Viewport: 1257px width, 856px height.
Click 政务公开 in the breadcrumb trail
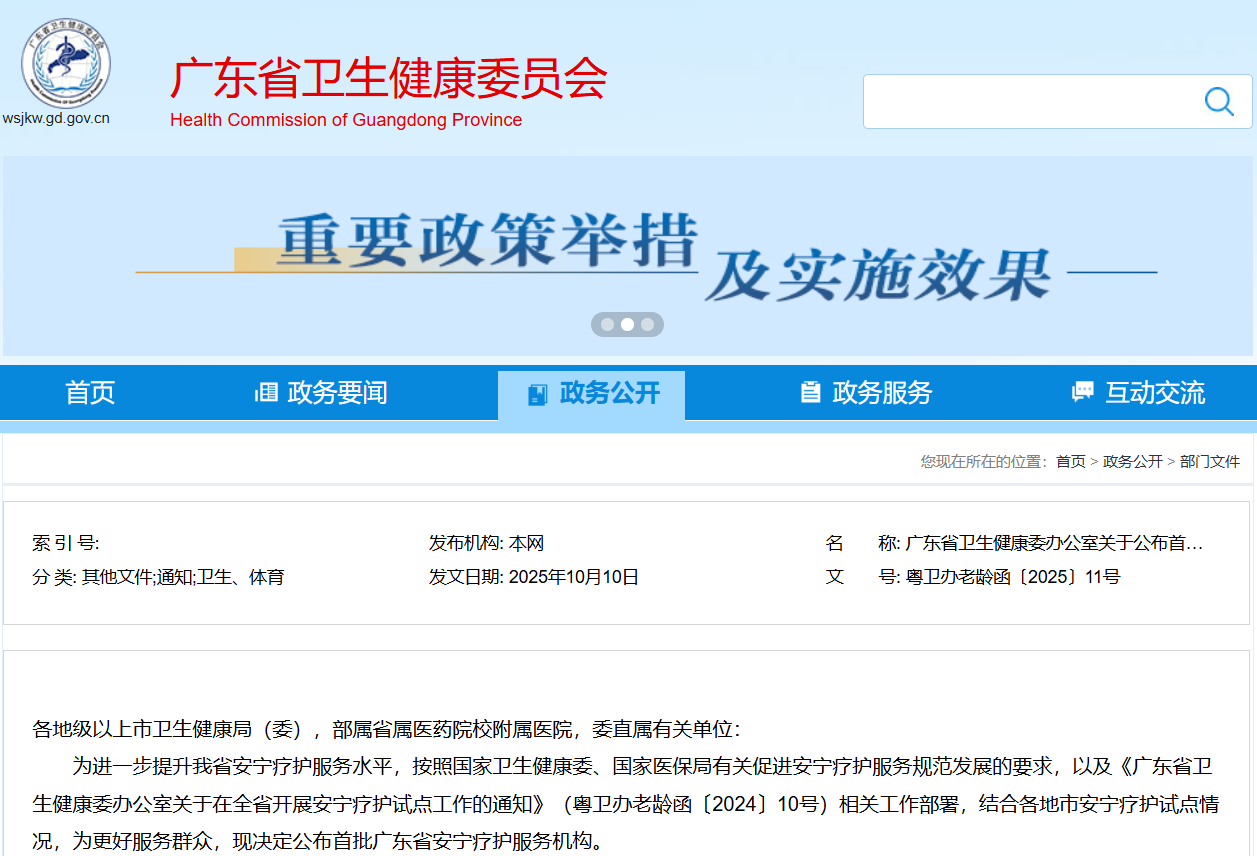(x=1132, y=461)
